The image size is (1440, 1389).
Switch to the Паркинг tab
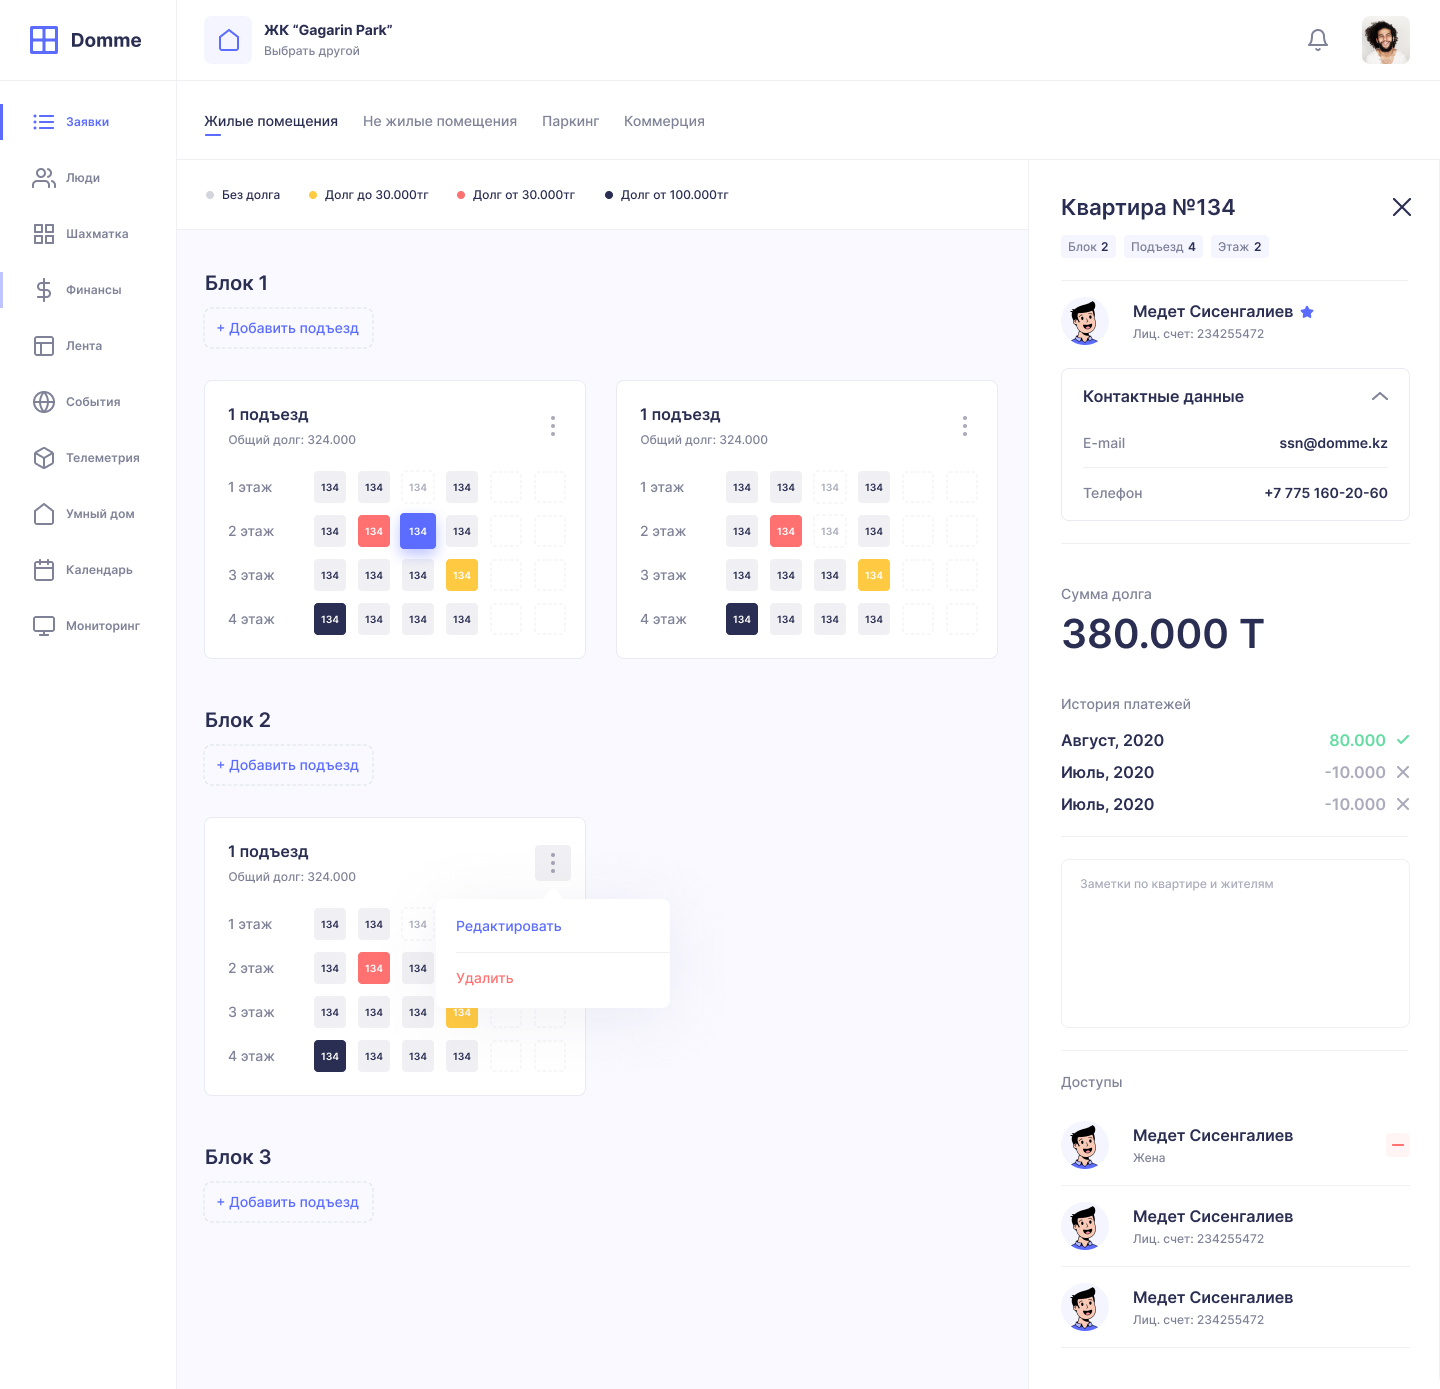point(570,121)
